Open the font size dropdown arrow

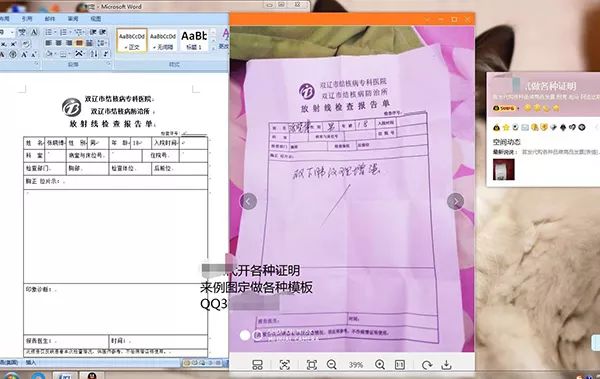coord(12,32)
